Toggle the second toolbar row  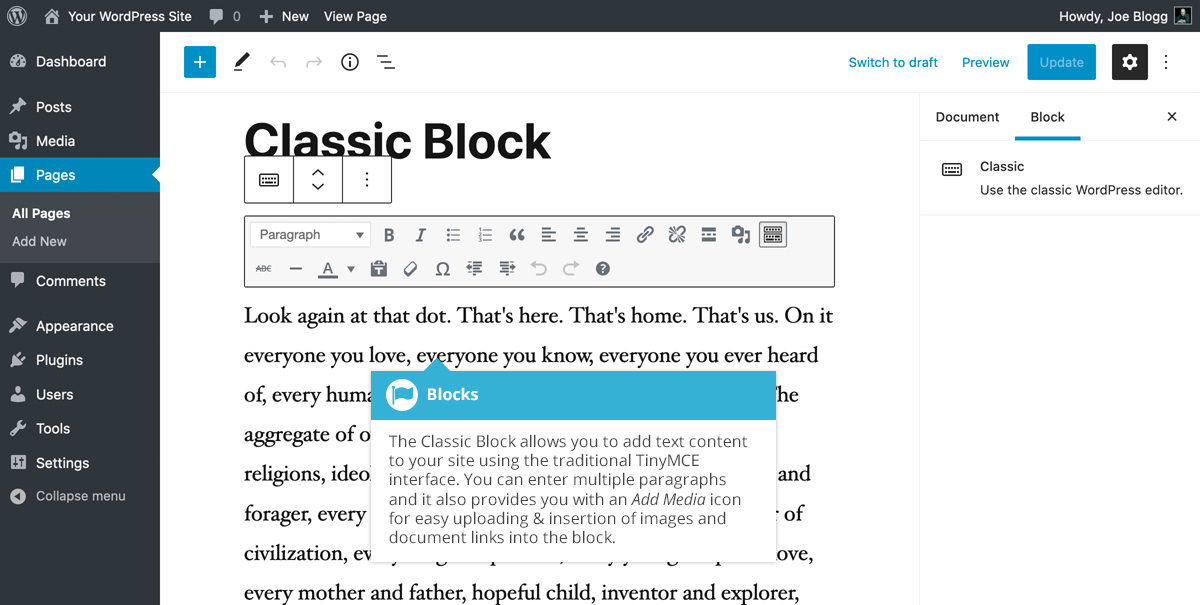pos(773,234)
